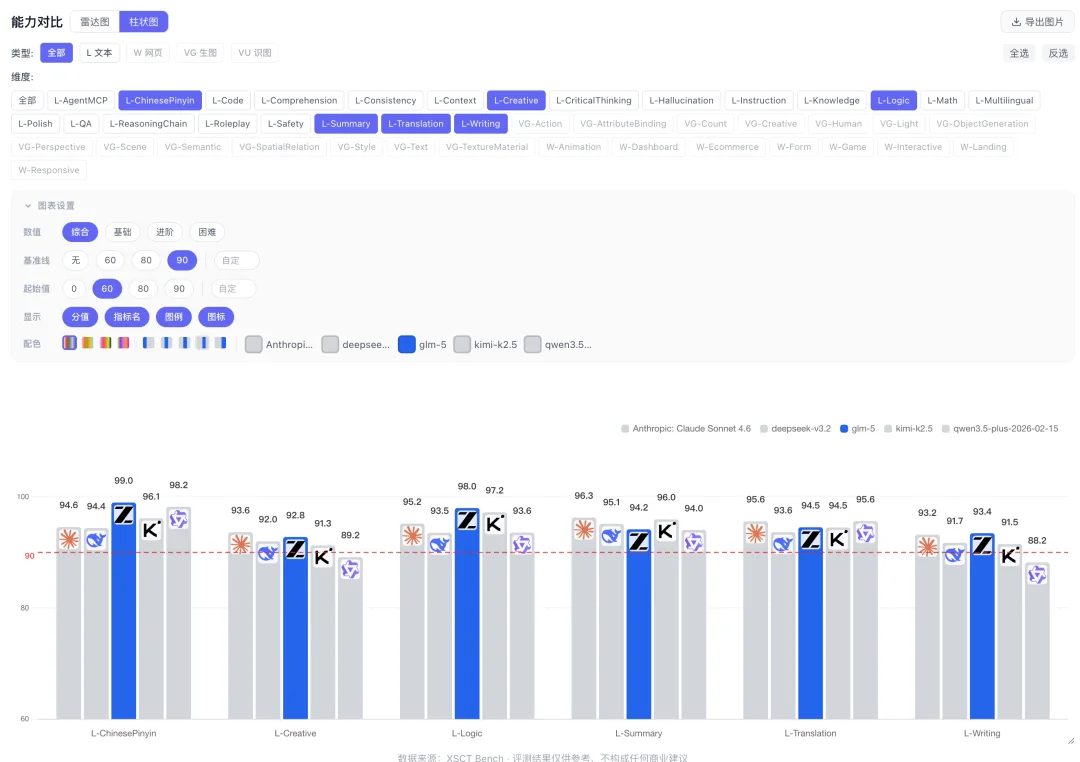This screenshot has height=762, width=1080.
Task: Select 困难 as the value mode
Action: point(207,232)
